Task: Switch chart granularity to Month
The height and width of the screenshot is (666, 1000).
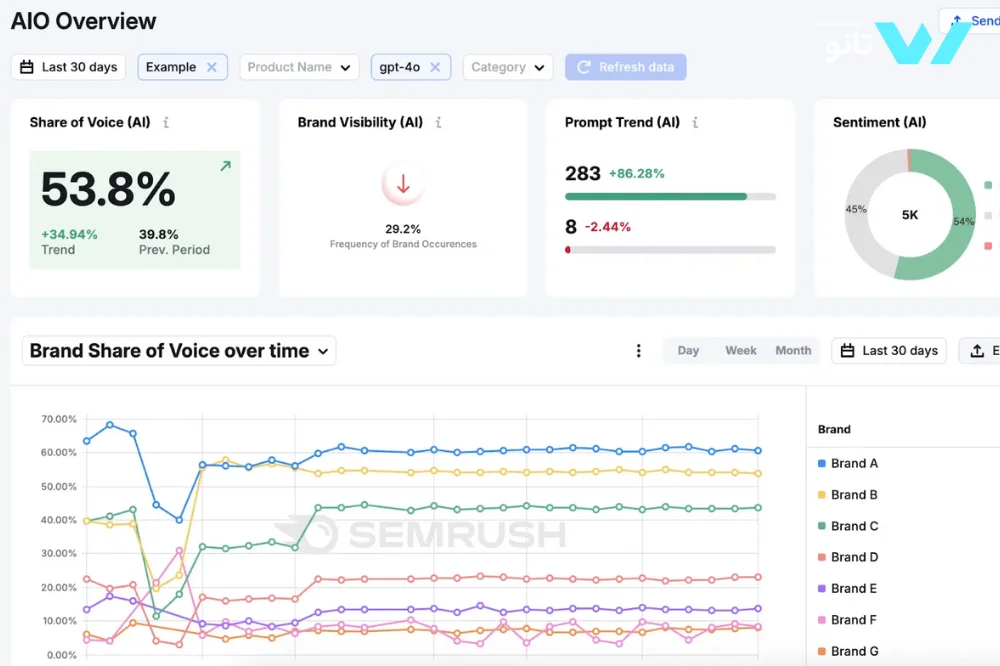Action: pyautogui.click(x=793, y=351)
